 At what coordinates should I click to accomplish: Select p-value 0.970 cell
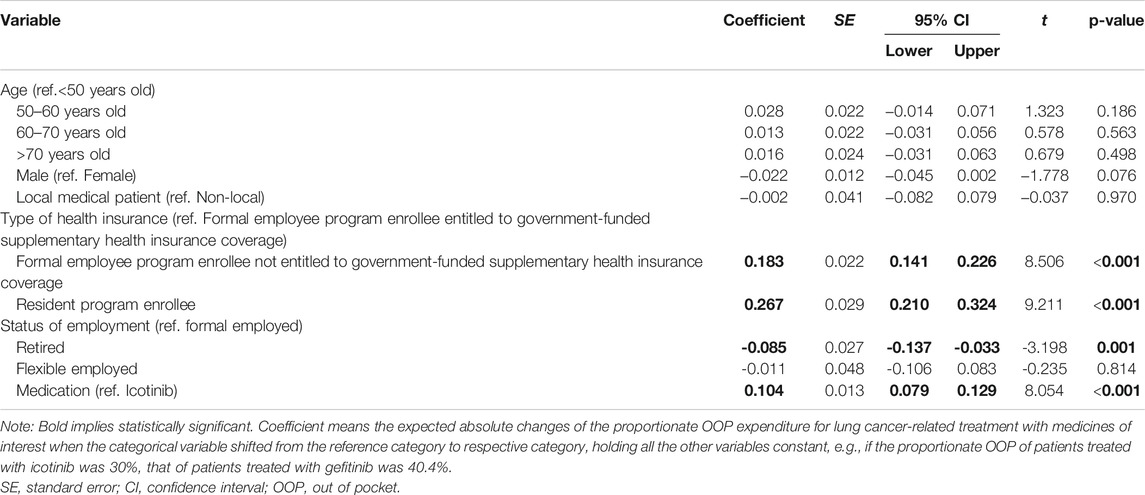click(1117, 197)
